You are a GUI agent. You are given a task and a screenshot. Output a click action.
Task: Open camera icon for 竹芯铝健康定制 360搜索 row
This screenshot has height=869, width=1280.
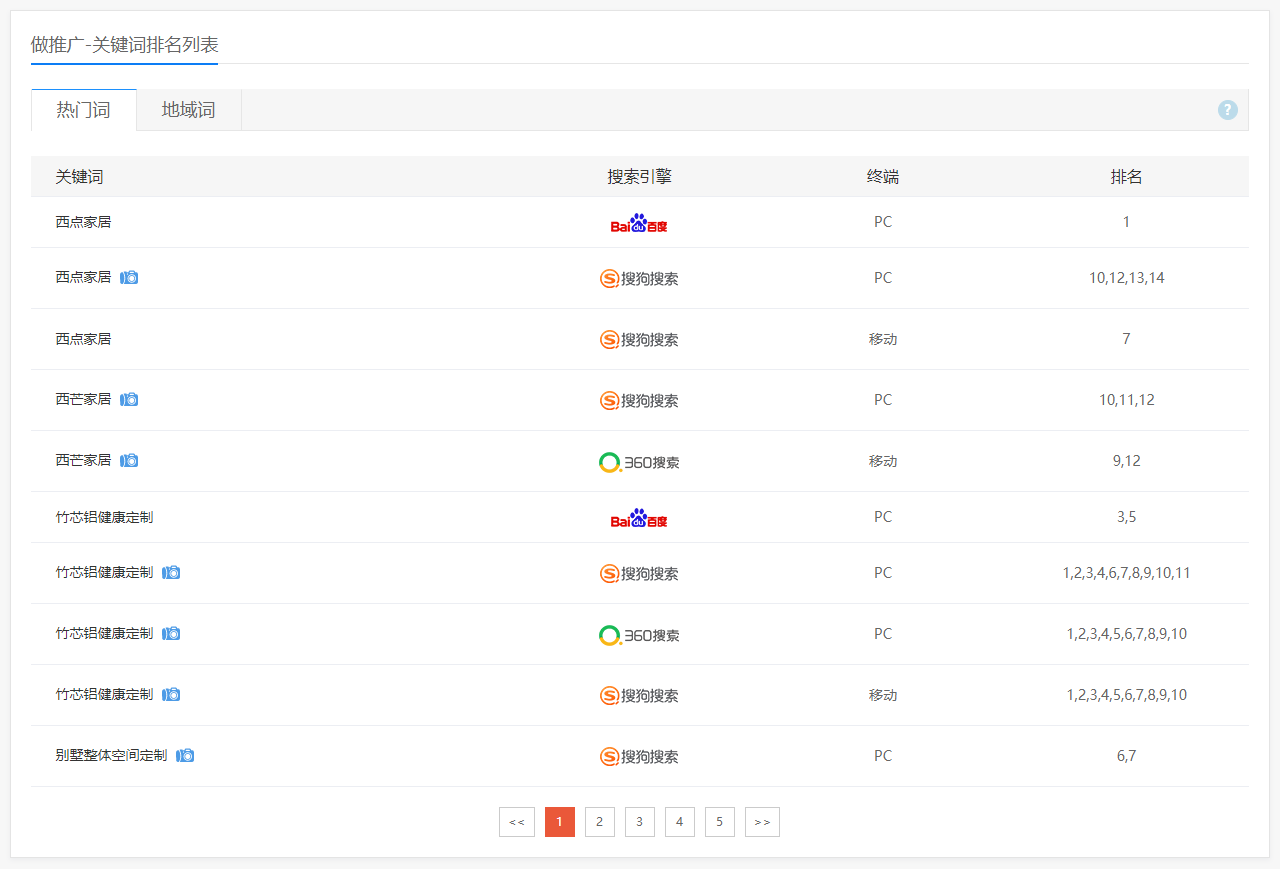[171, 633]
